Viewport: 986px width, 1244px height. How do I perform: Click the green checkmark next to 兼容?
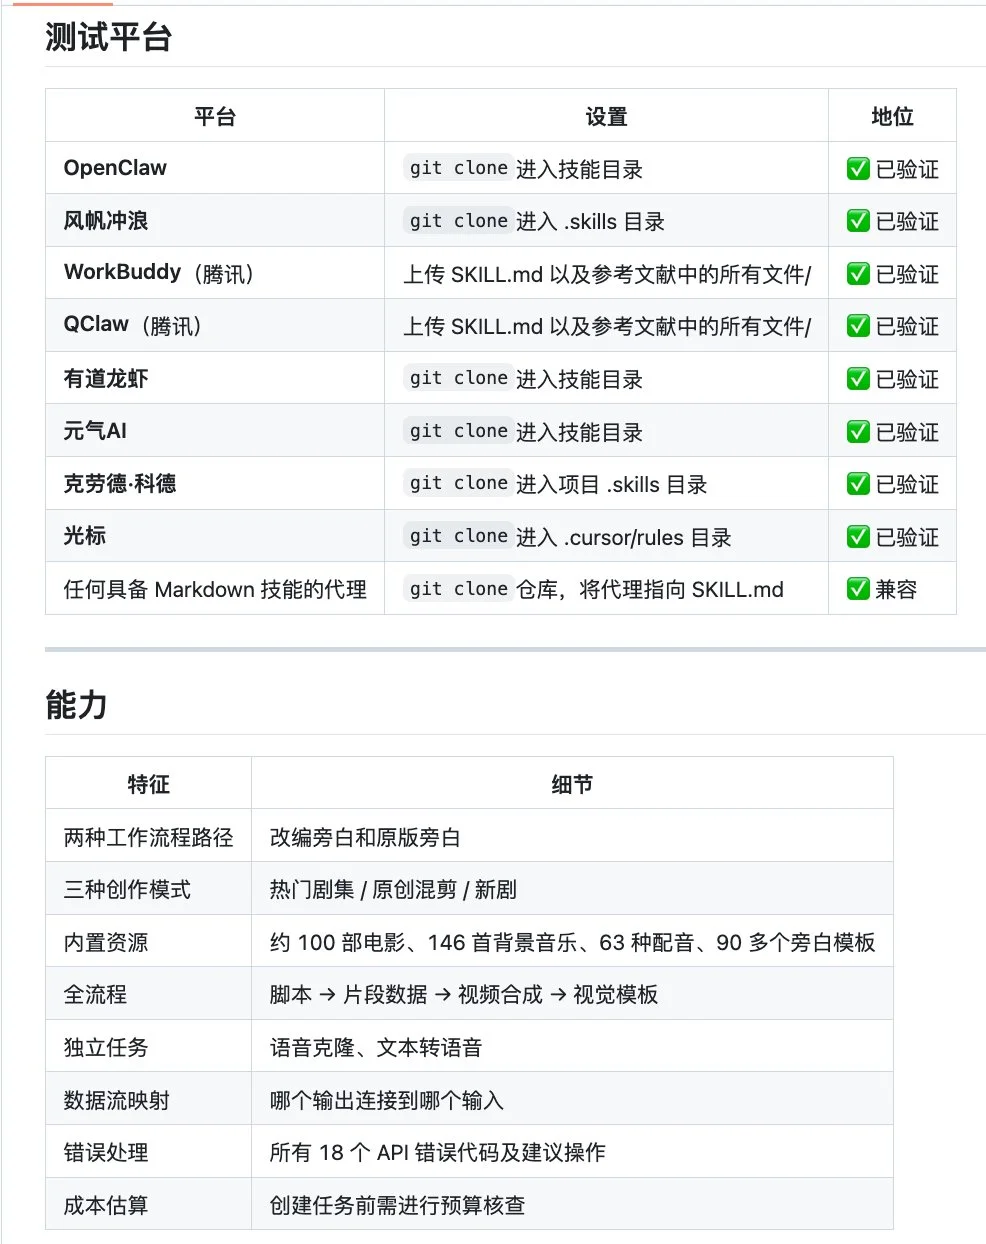coord(858,589)
